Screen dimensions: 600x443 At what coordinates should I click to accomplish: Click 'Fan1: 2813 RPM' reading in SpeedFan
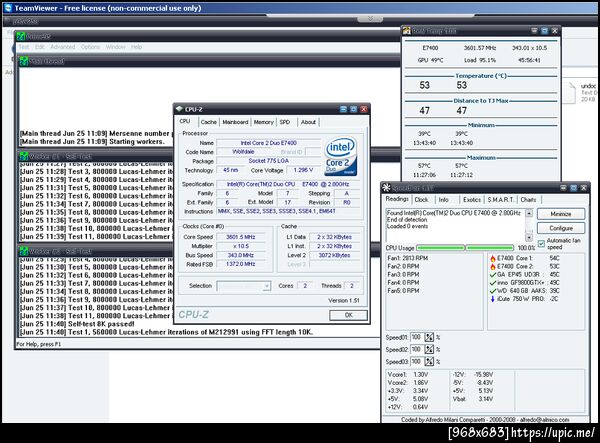[408, 258]
